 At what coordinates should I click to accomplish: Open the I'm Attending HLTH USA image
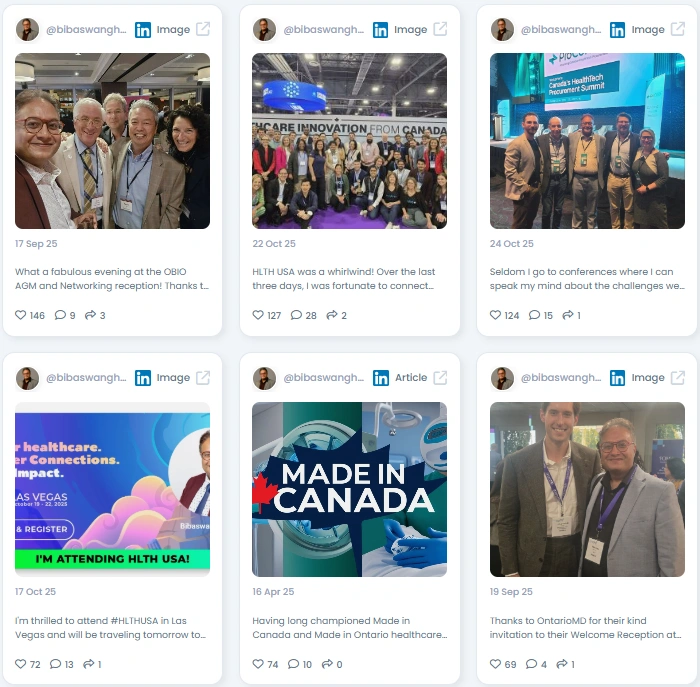click(x=112, y=489)
